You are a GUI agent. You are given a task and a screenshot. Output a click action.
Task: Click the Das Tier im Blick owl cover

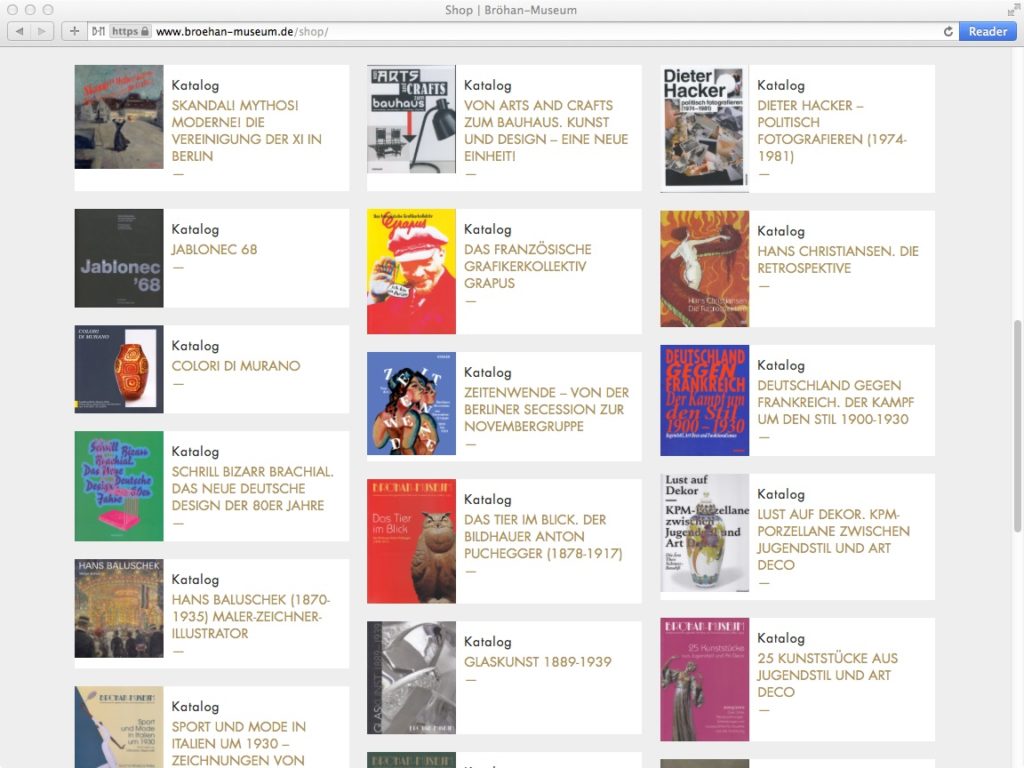pyautogui.click(x=411, y=541)
